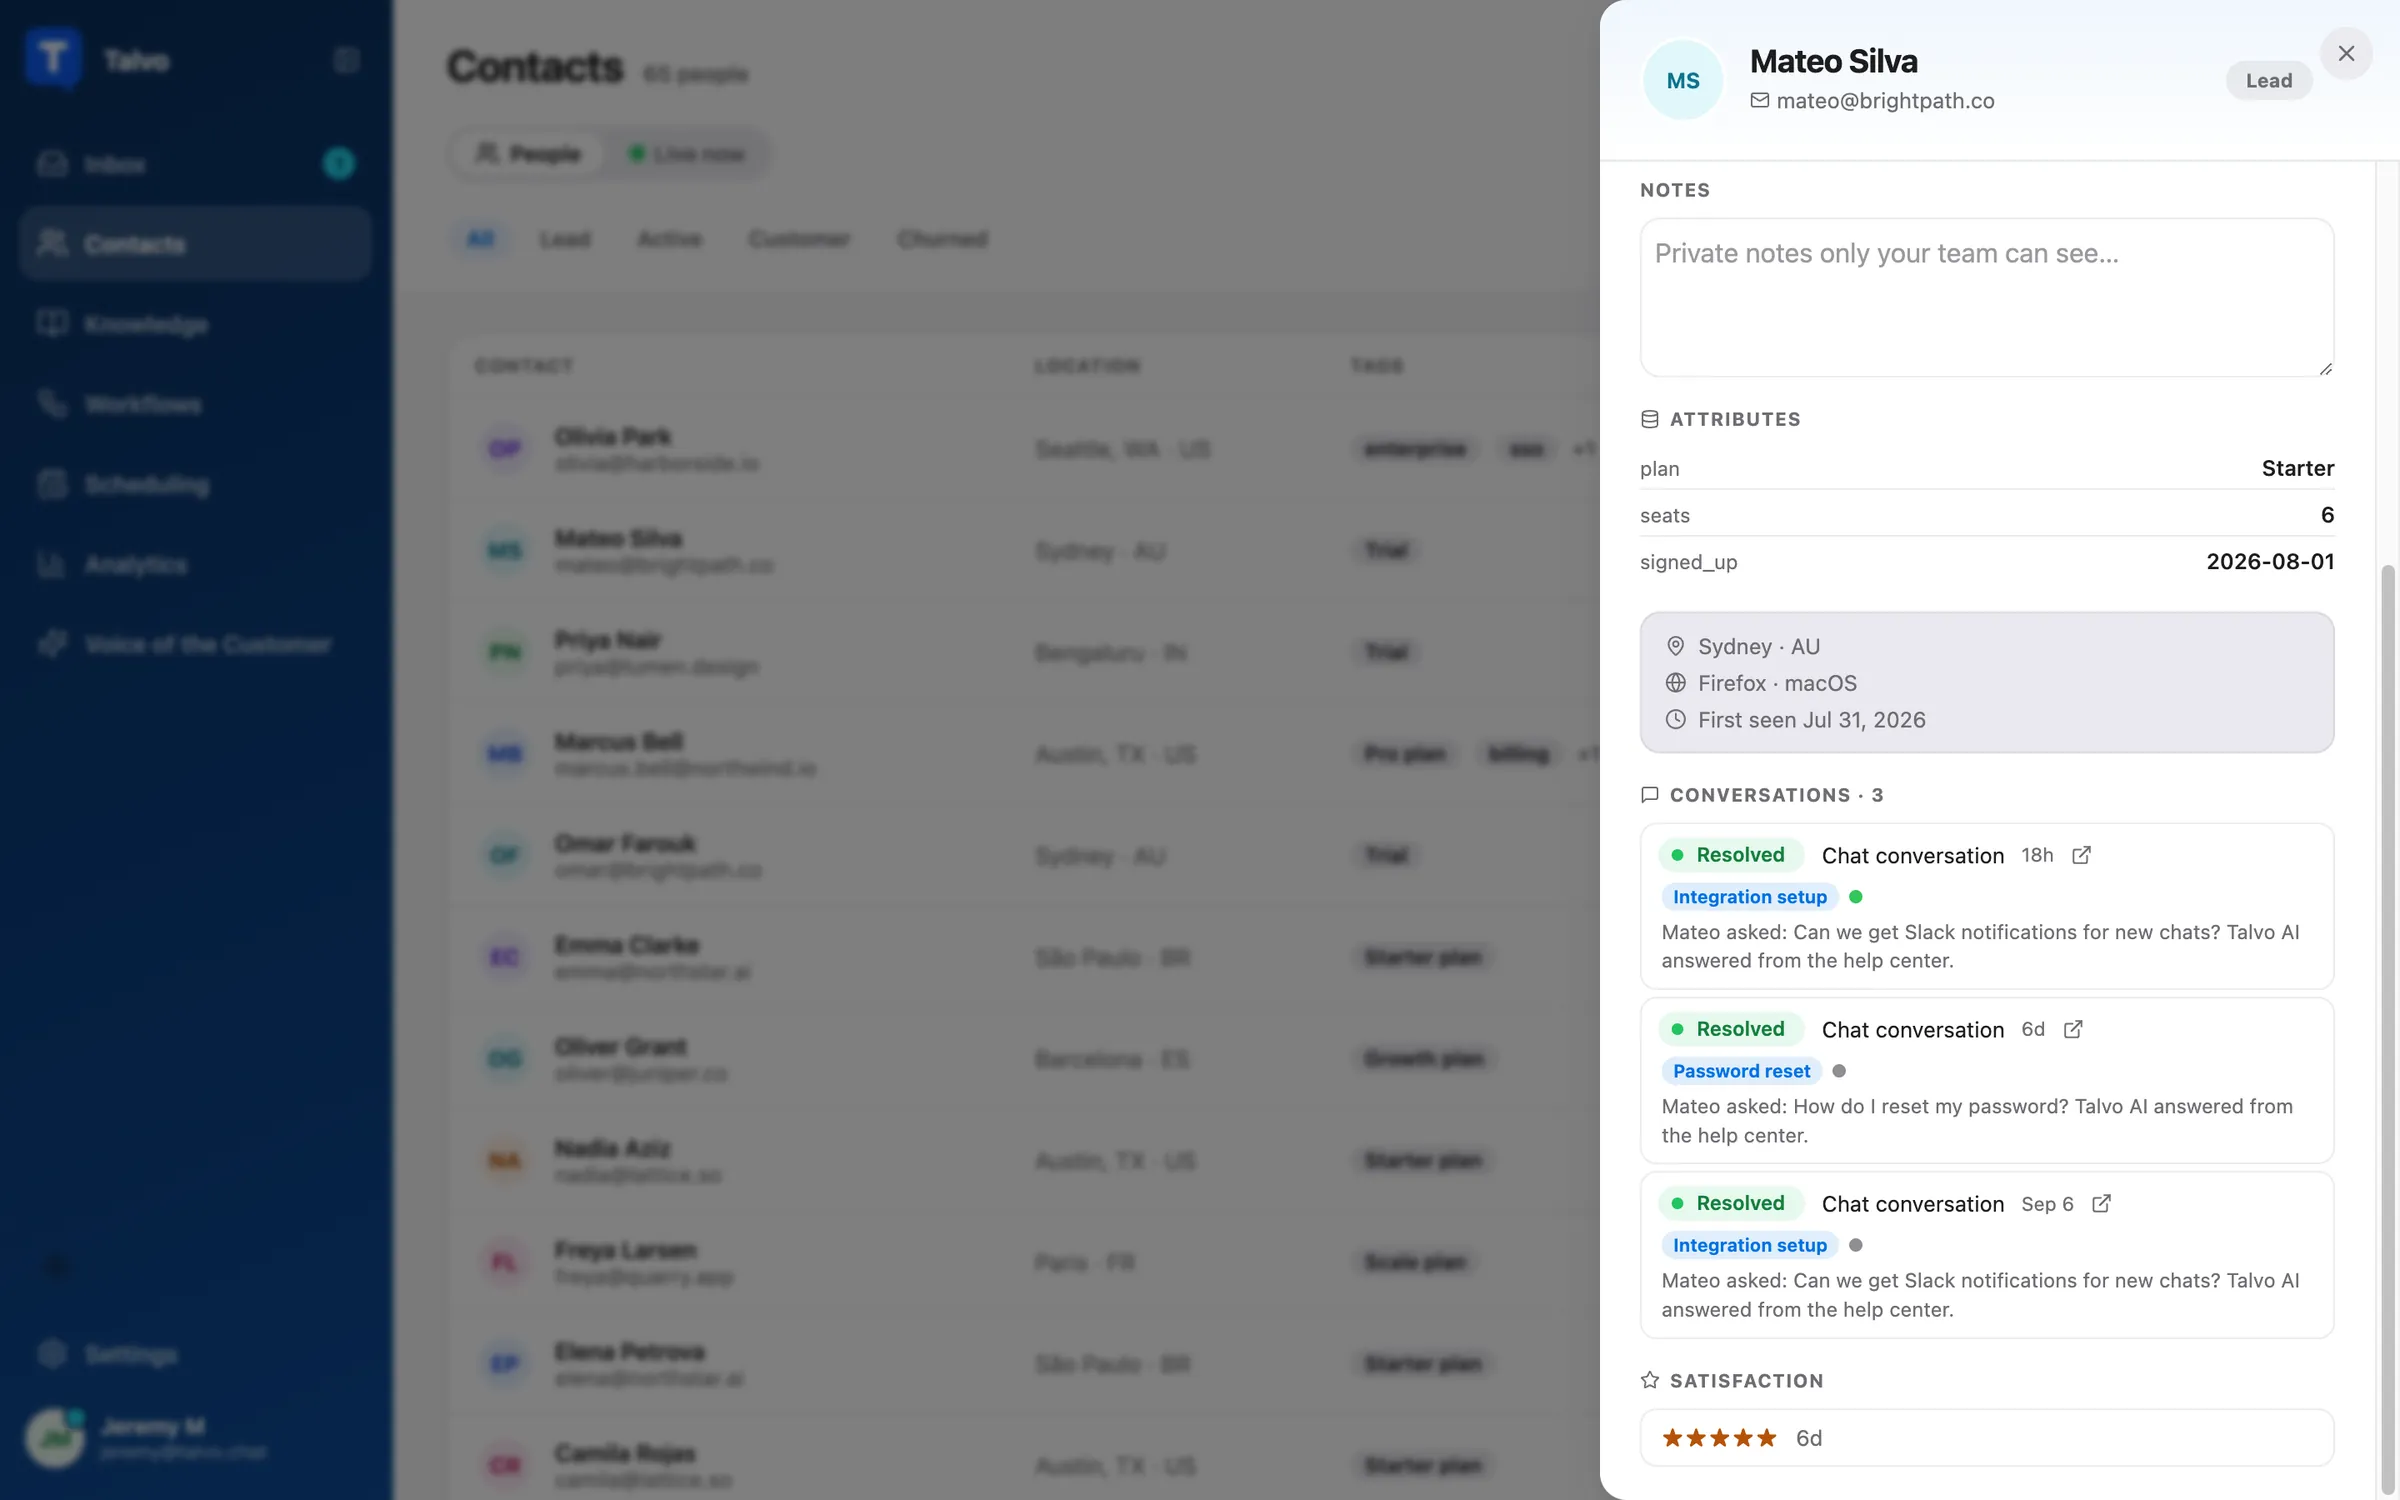Screen dimensions: 2400x1500
Task: Click the contact panel vertical scrollbar
Action: pyautogui.click(x=2388, y=1030)
